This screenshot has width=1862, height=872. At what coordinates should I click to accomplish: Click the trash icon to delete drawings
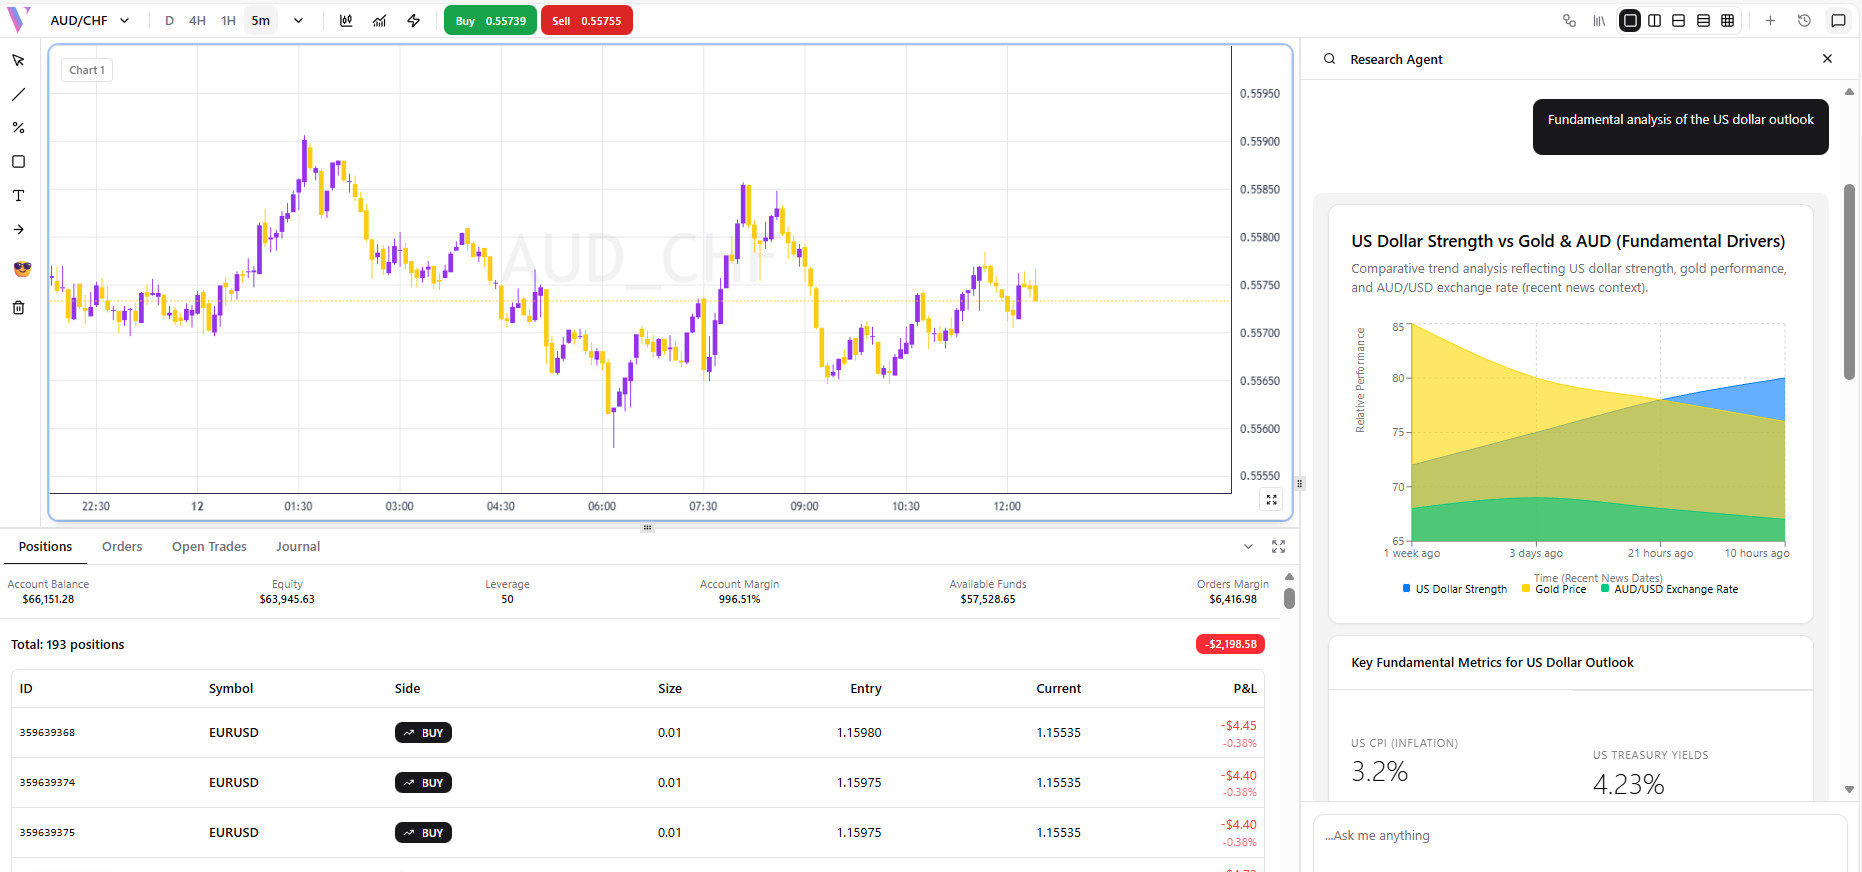tap(18, 308)
